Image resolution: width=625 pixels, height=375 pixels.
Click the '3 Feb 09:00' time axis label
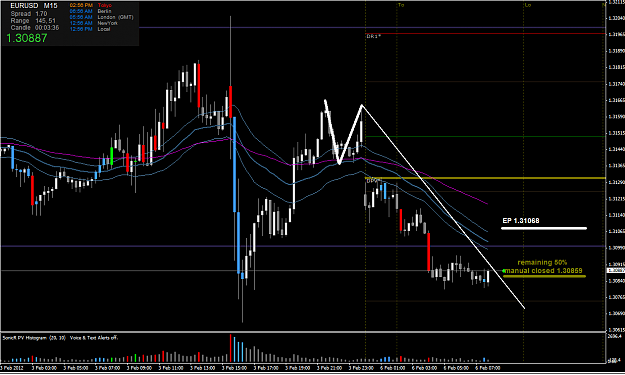click(x=139, y=368)
